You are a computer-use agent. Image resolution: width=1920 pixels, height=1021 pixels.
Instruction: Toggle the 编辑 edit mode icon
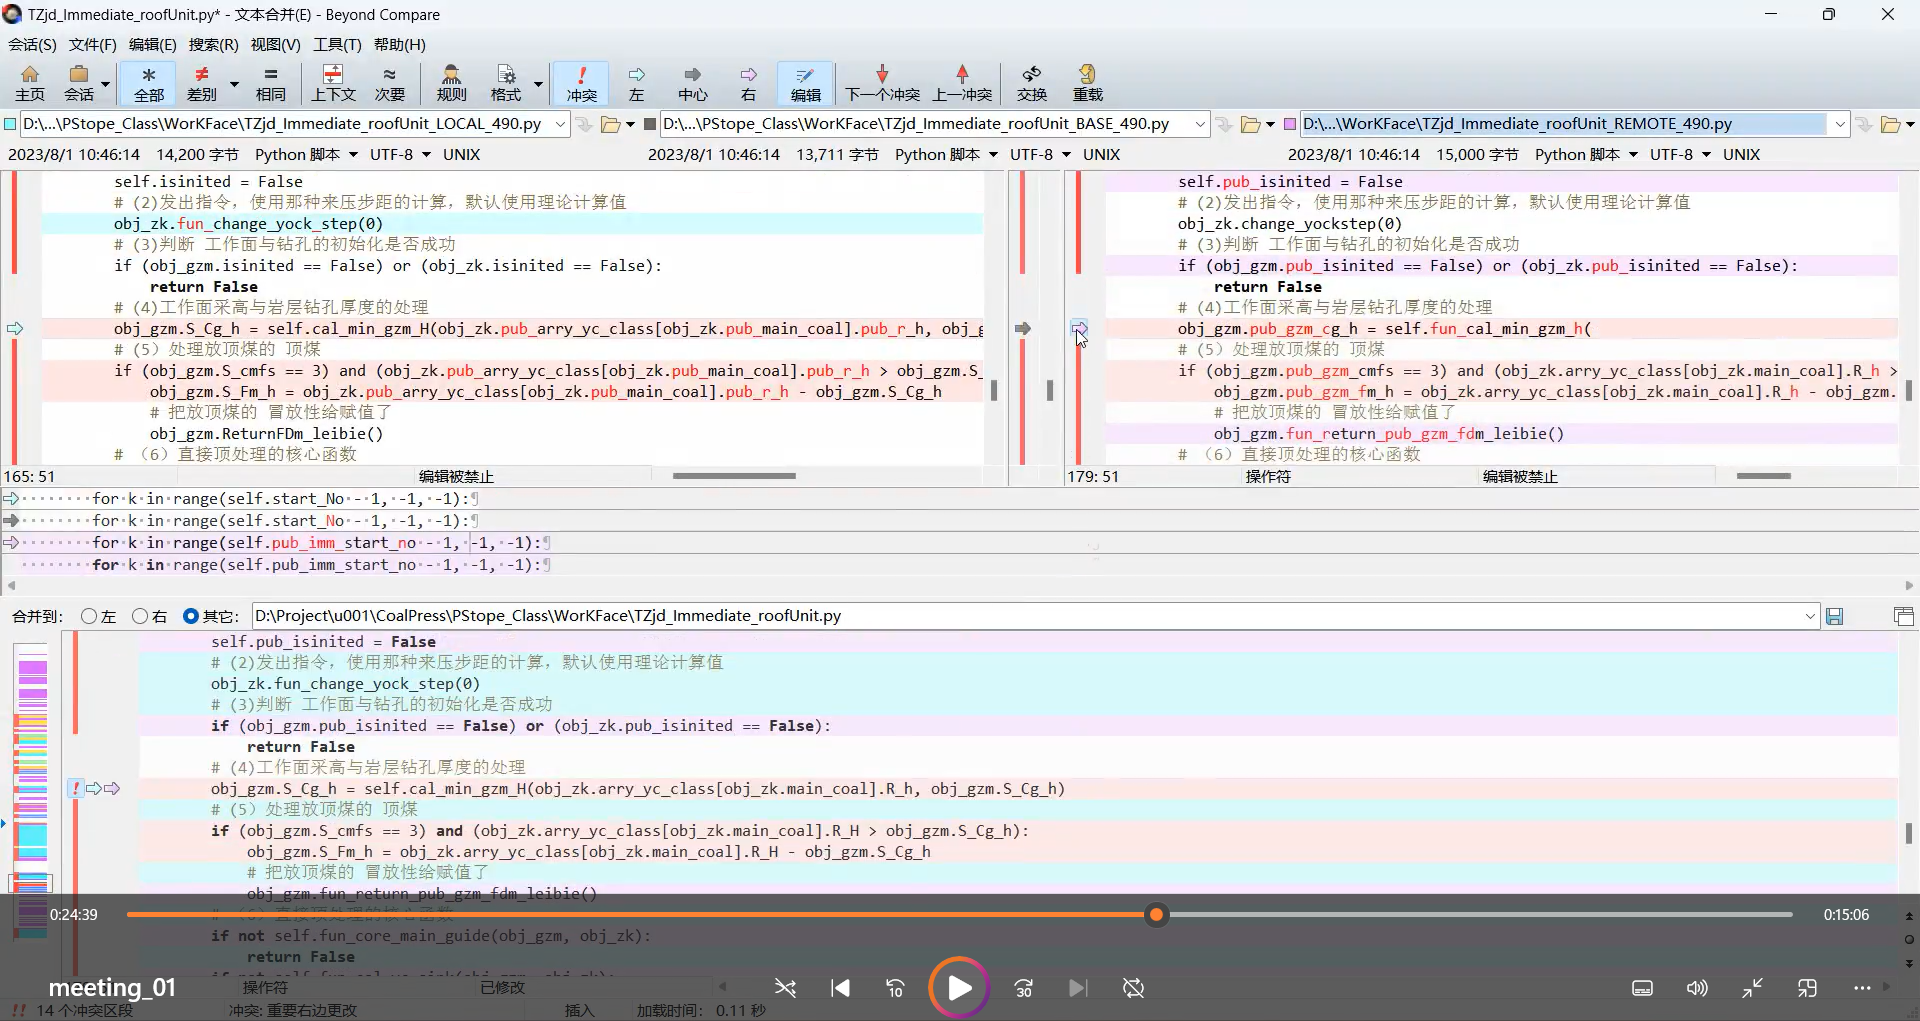tap(806, 83)
